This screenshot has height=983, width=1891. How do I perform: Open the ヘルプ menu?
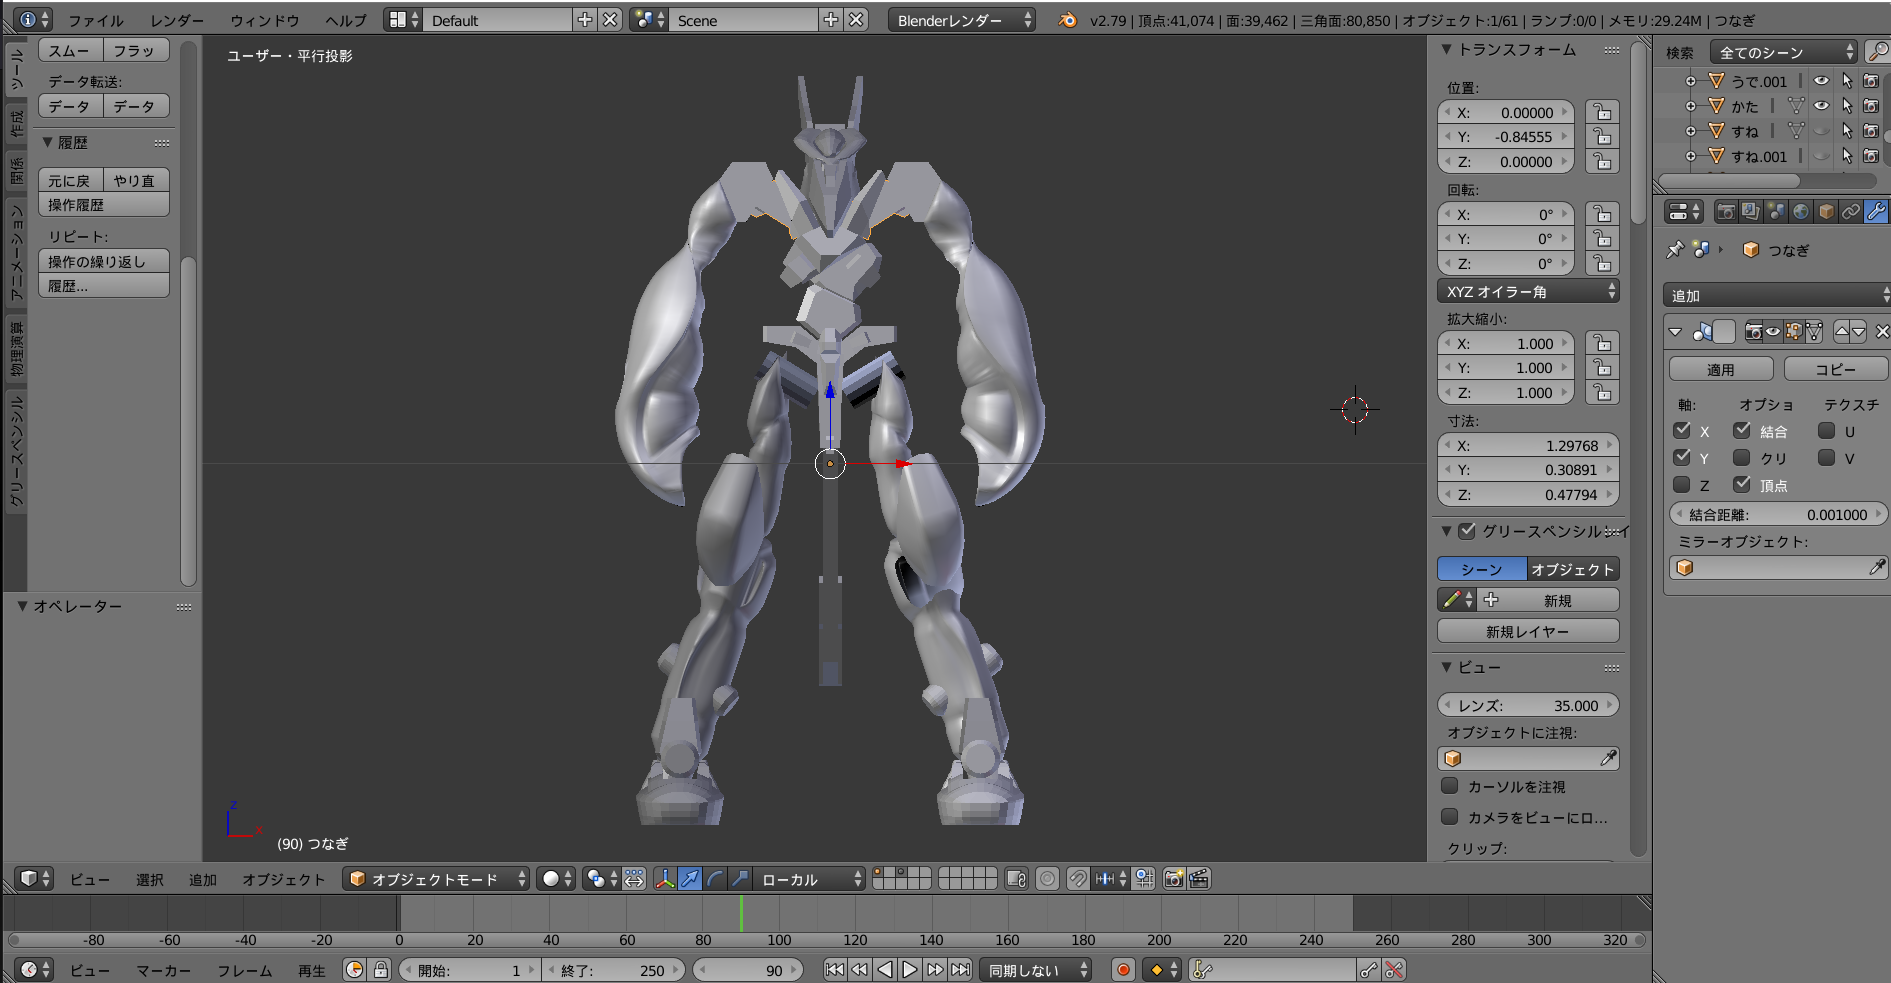pos(346,20)
